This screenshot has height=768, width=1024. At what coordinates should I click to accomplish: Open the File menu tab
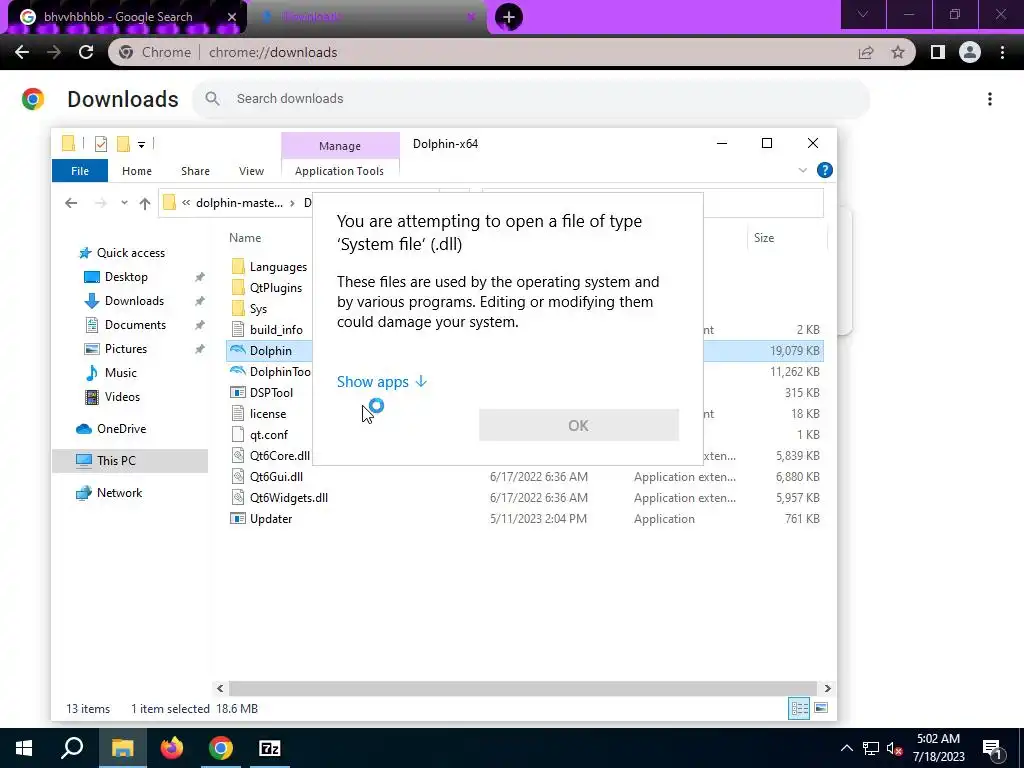80,171
